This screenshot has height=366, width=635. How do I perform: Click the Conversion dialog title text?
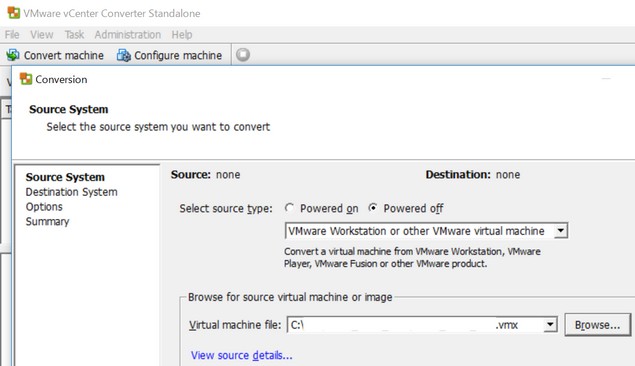tap(61, 79)
